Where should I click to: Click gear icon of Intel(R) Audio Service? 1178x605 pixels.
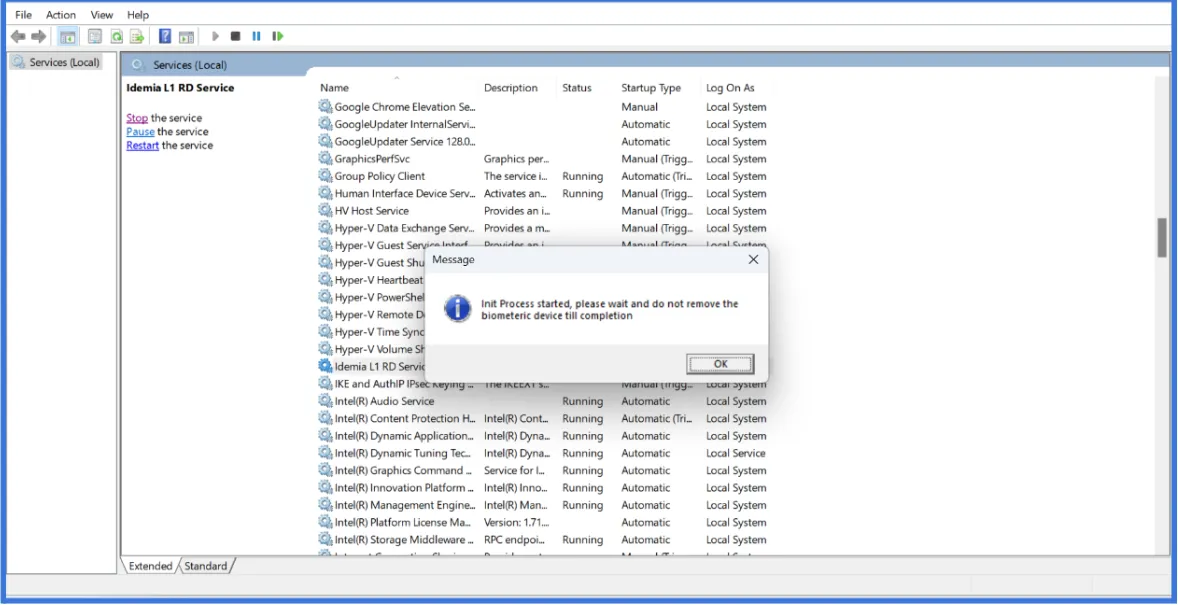pos(325,401)
